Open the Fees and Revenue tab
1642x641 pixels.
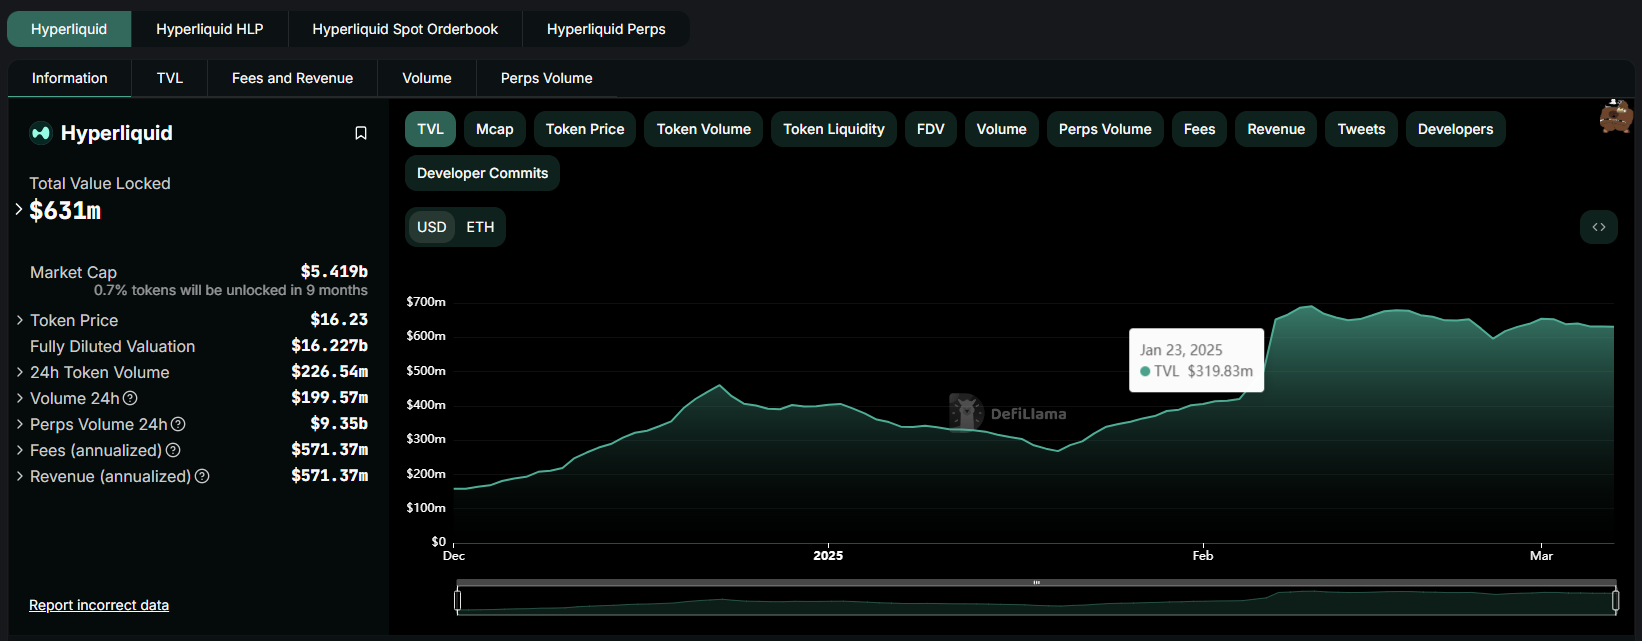tap(292, 78)
